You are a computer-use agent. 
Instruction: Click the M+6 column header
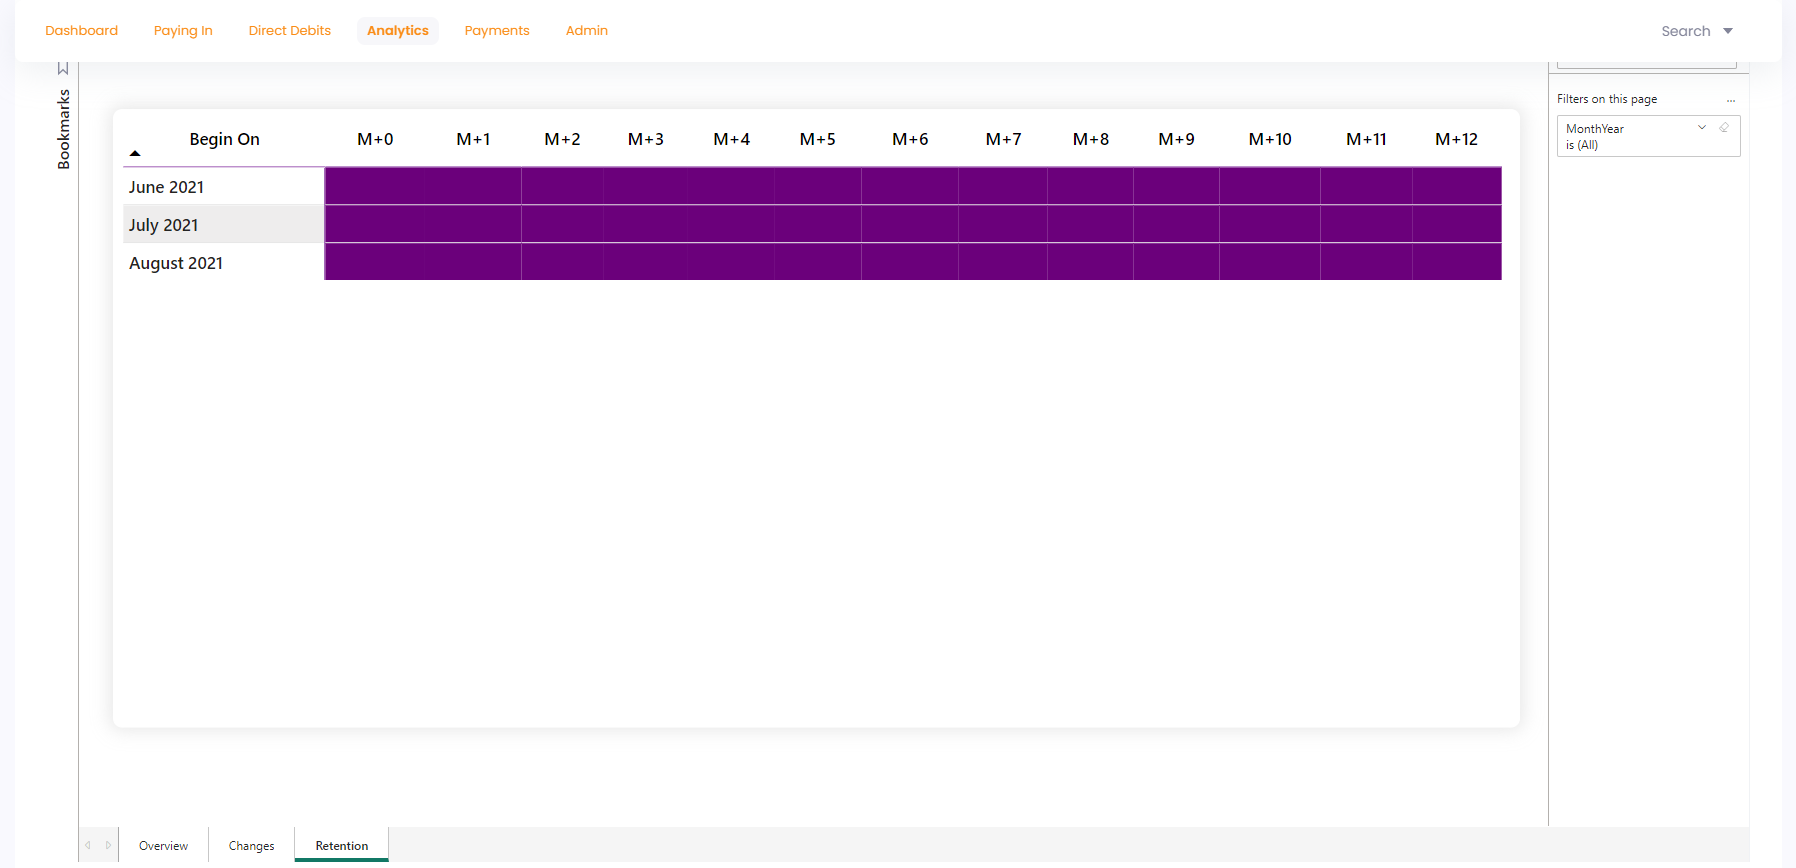click(x=910, y=139)
